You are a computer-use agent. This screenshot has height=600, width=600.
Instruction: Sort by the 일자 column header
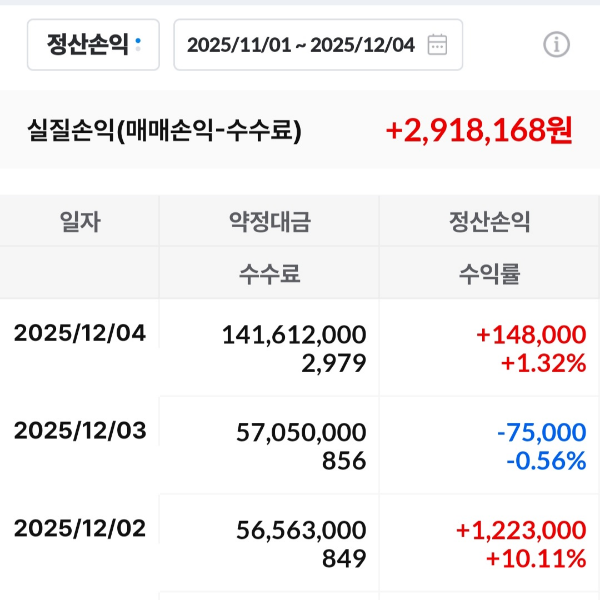click(80, 222)
